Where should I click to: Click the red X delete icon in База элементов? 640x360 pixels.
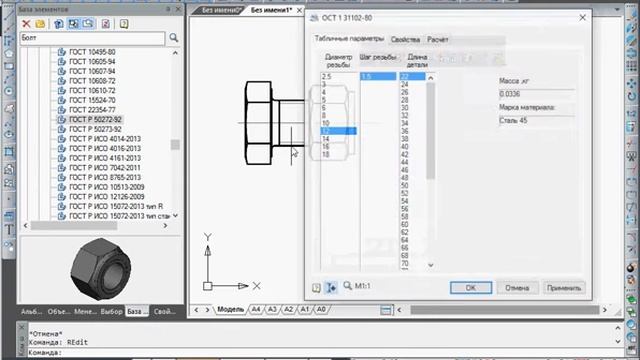point(26,24)
